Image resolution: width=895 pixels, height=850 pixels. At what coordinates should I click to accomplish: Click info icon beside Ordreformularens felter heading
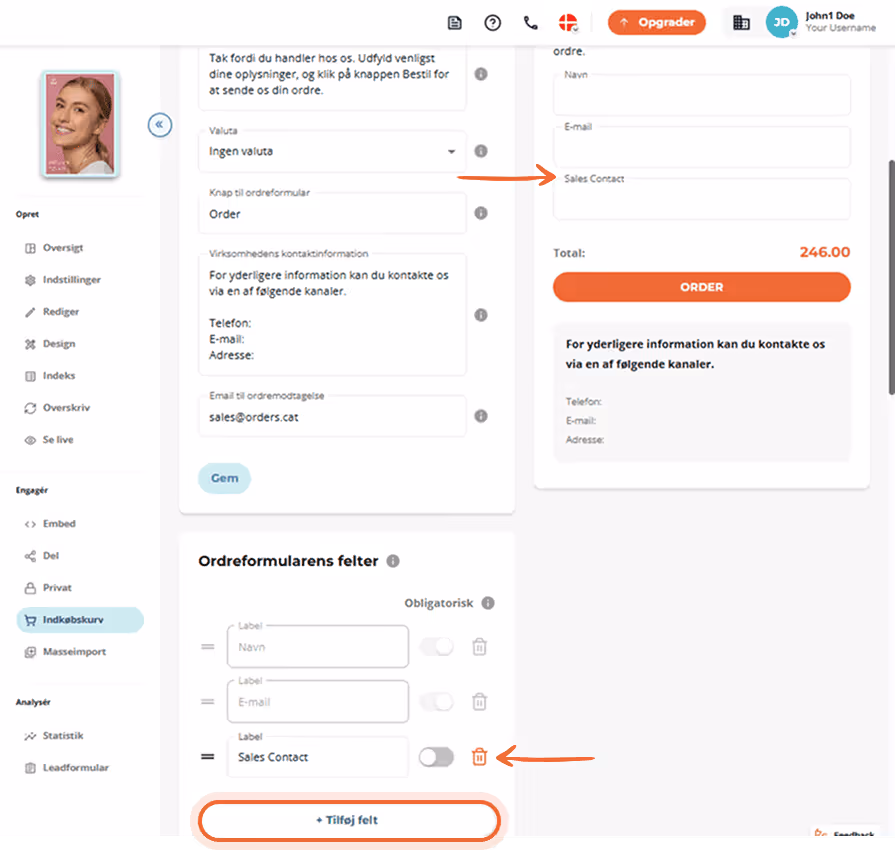point(393,561)
